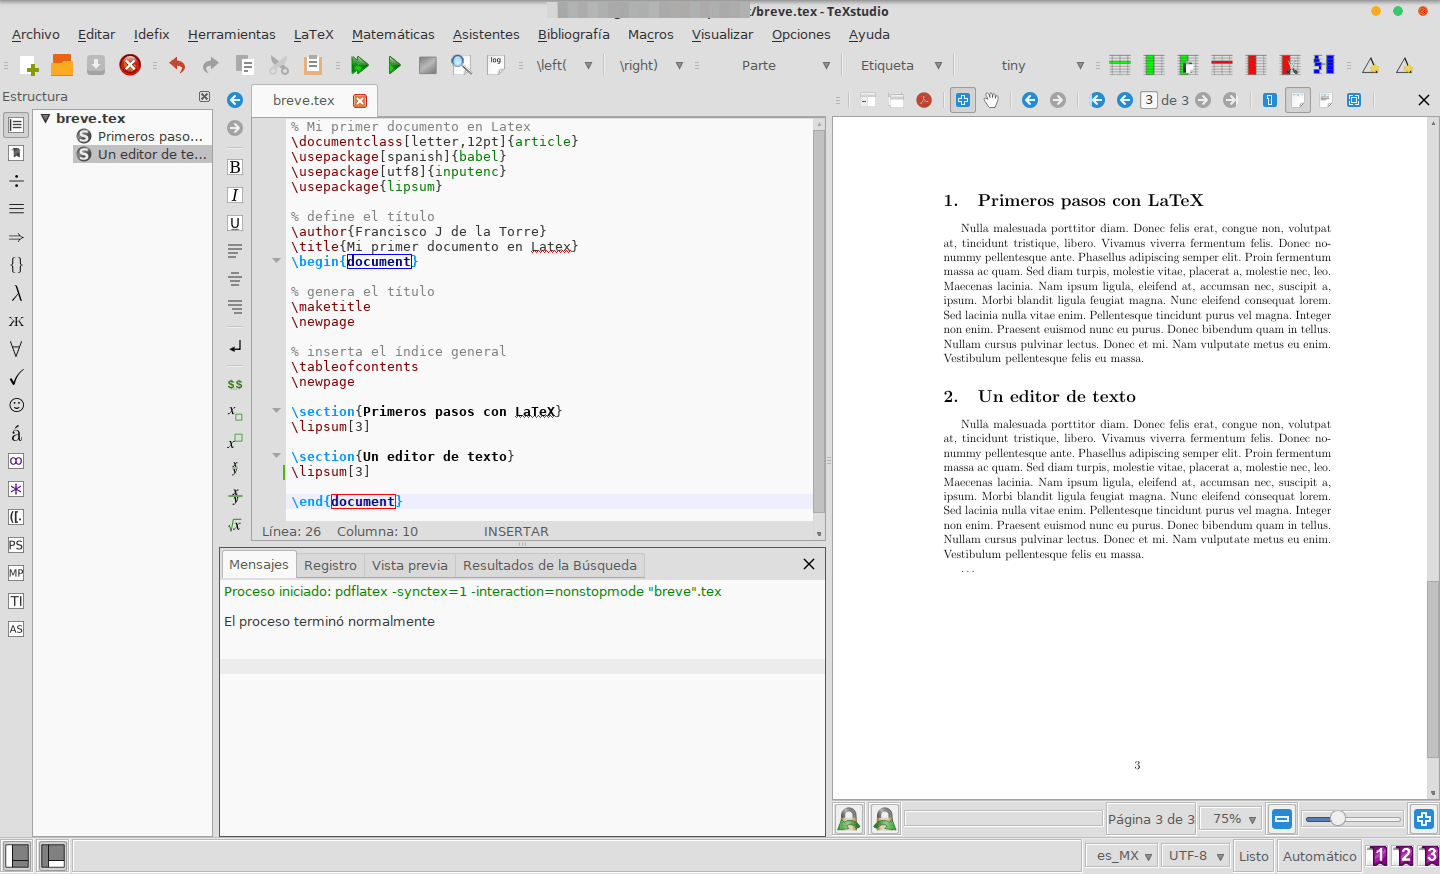Zoom out with the blue minus button

1281,818
